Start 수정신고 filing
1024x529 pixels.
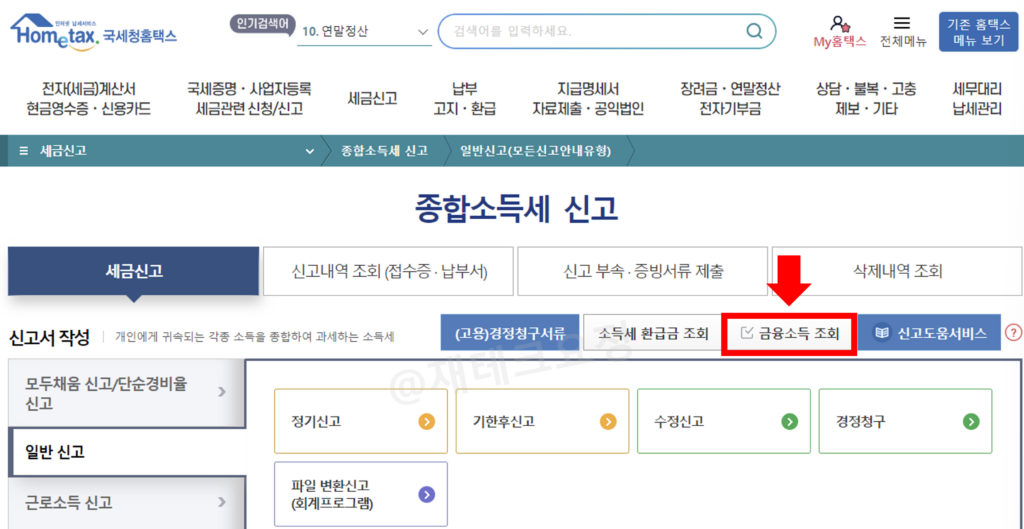724,421
